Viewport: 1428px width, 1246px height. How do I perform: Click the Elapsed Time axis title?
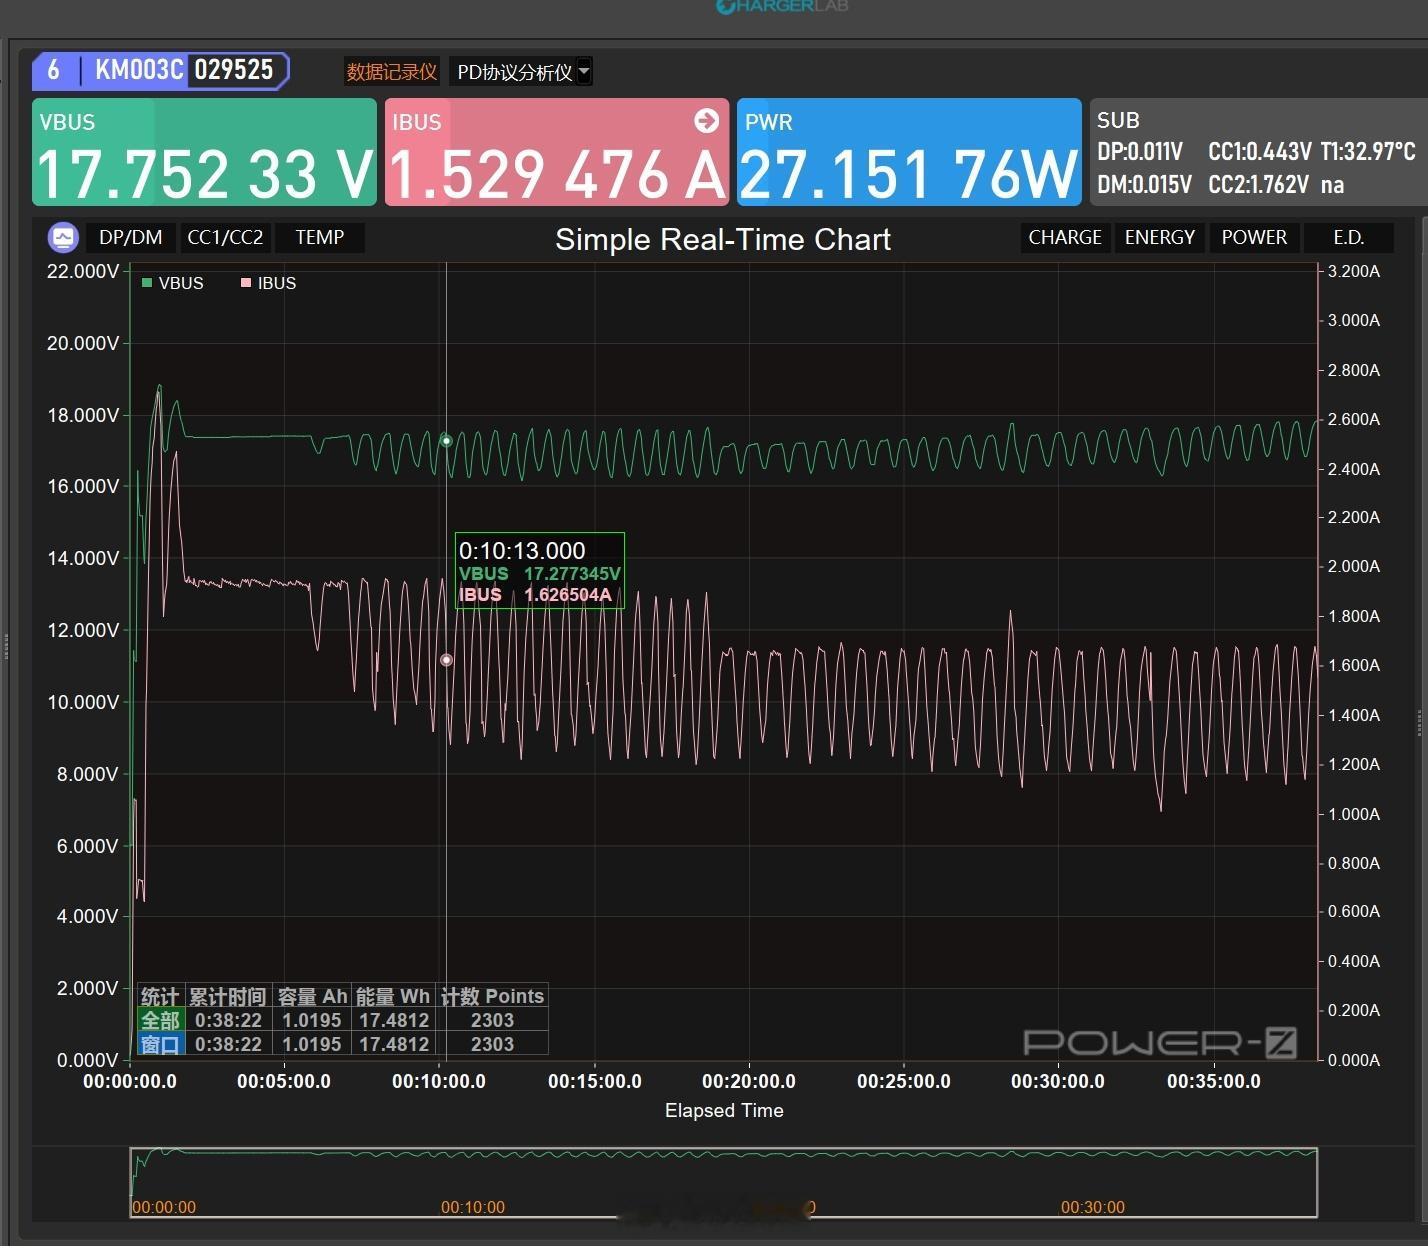coord(724,1110)
